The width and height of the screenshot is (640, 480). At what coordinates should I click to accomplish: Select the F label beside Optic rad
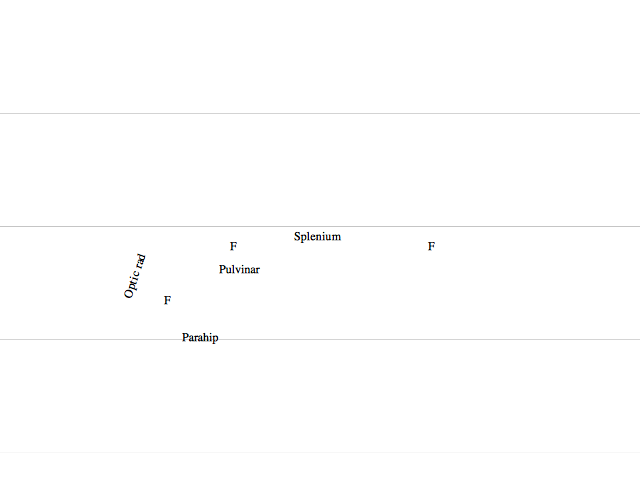coord(167,300)
